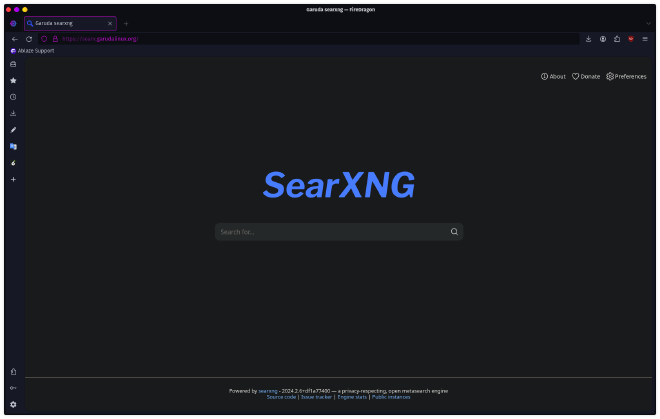Open the account profile icon in toolbar

point(603,39)
